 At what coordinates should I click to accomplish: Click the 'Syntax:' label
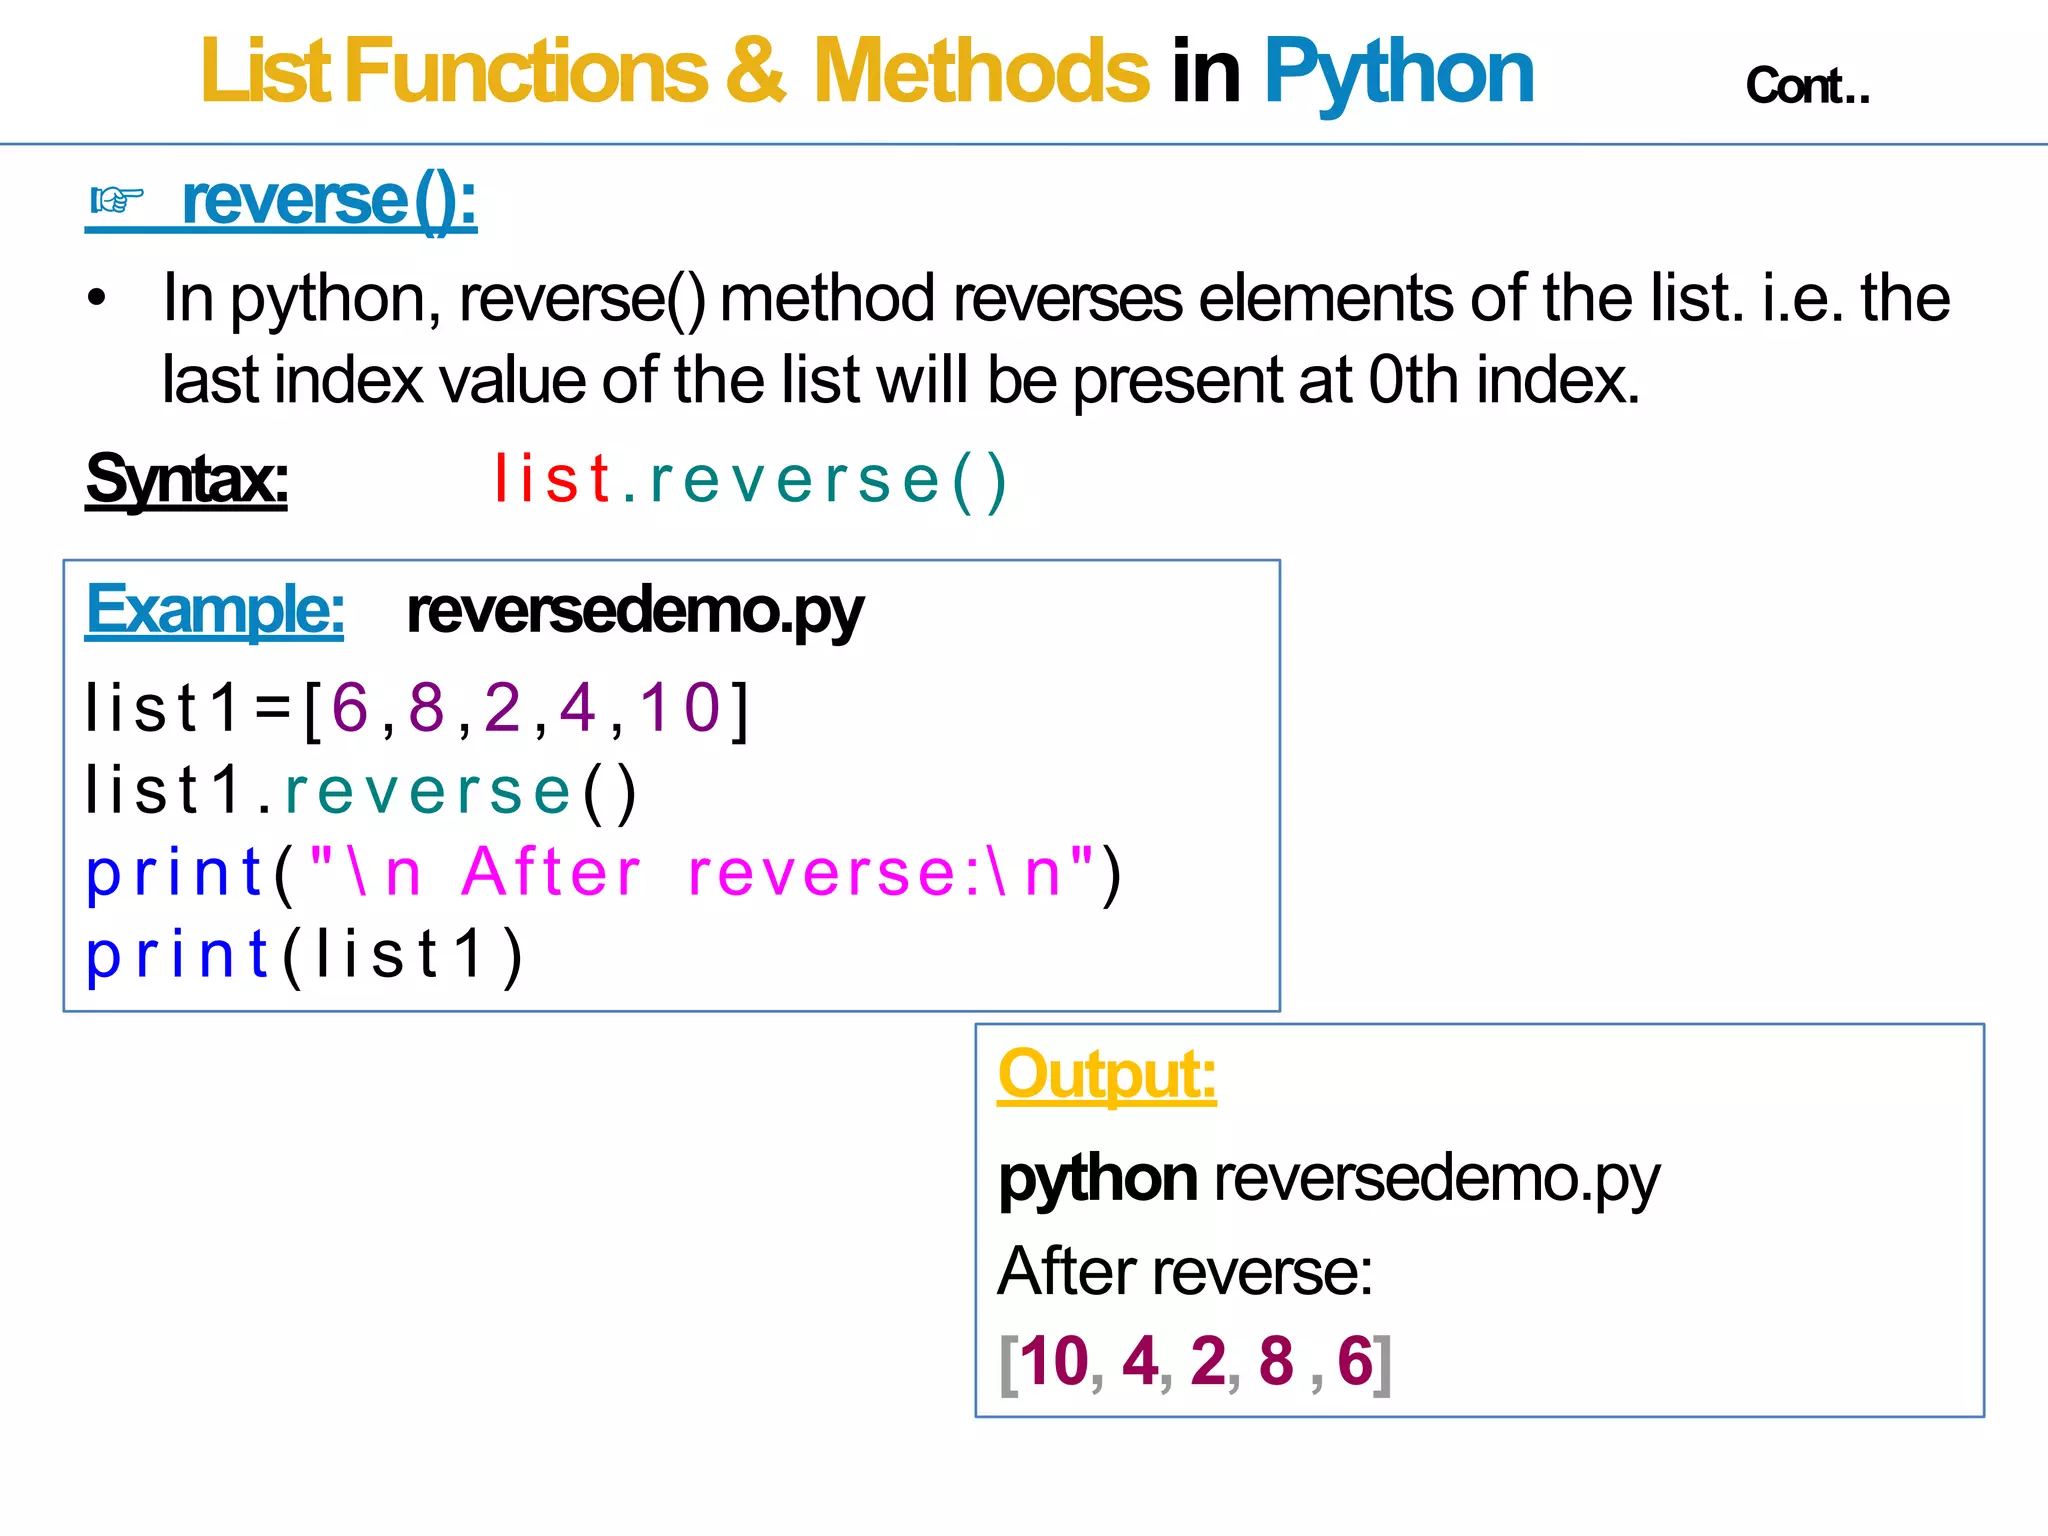[187, 481]
